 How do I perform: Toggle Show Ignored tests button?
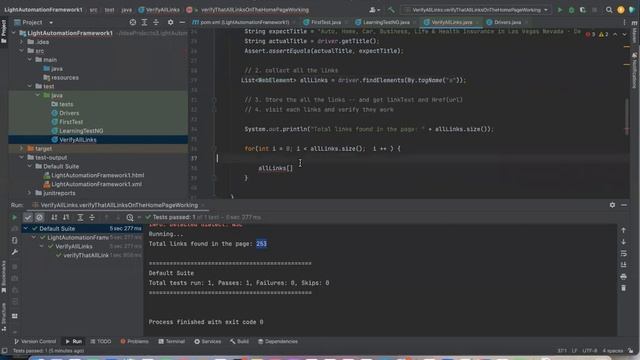[39, 218]
